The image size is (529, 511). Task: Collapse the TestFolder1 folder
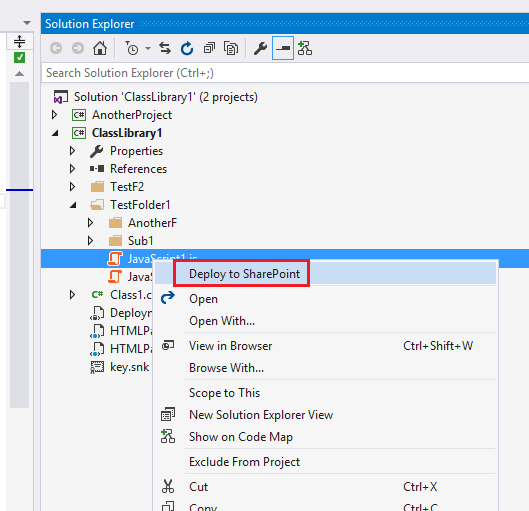click(x=73, y=205)
